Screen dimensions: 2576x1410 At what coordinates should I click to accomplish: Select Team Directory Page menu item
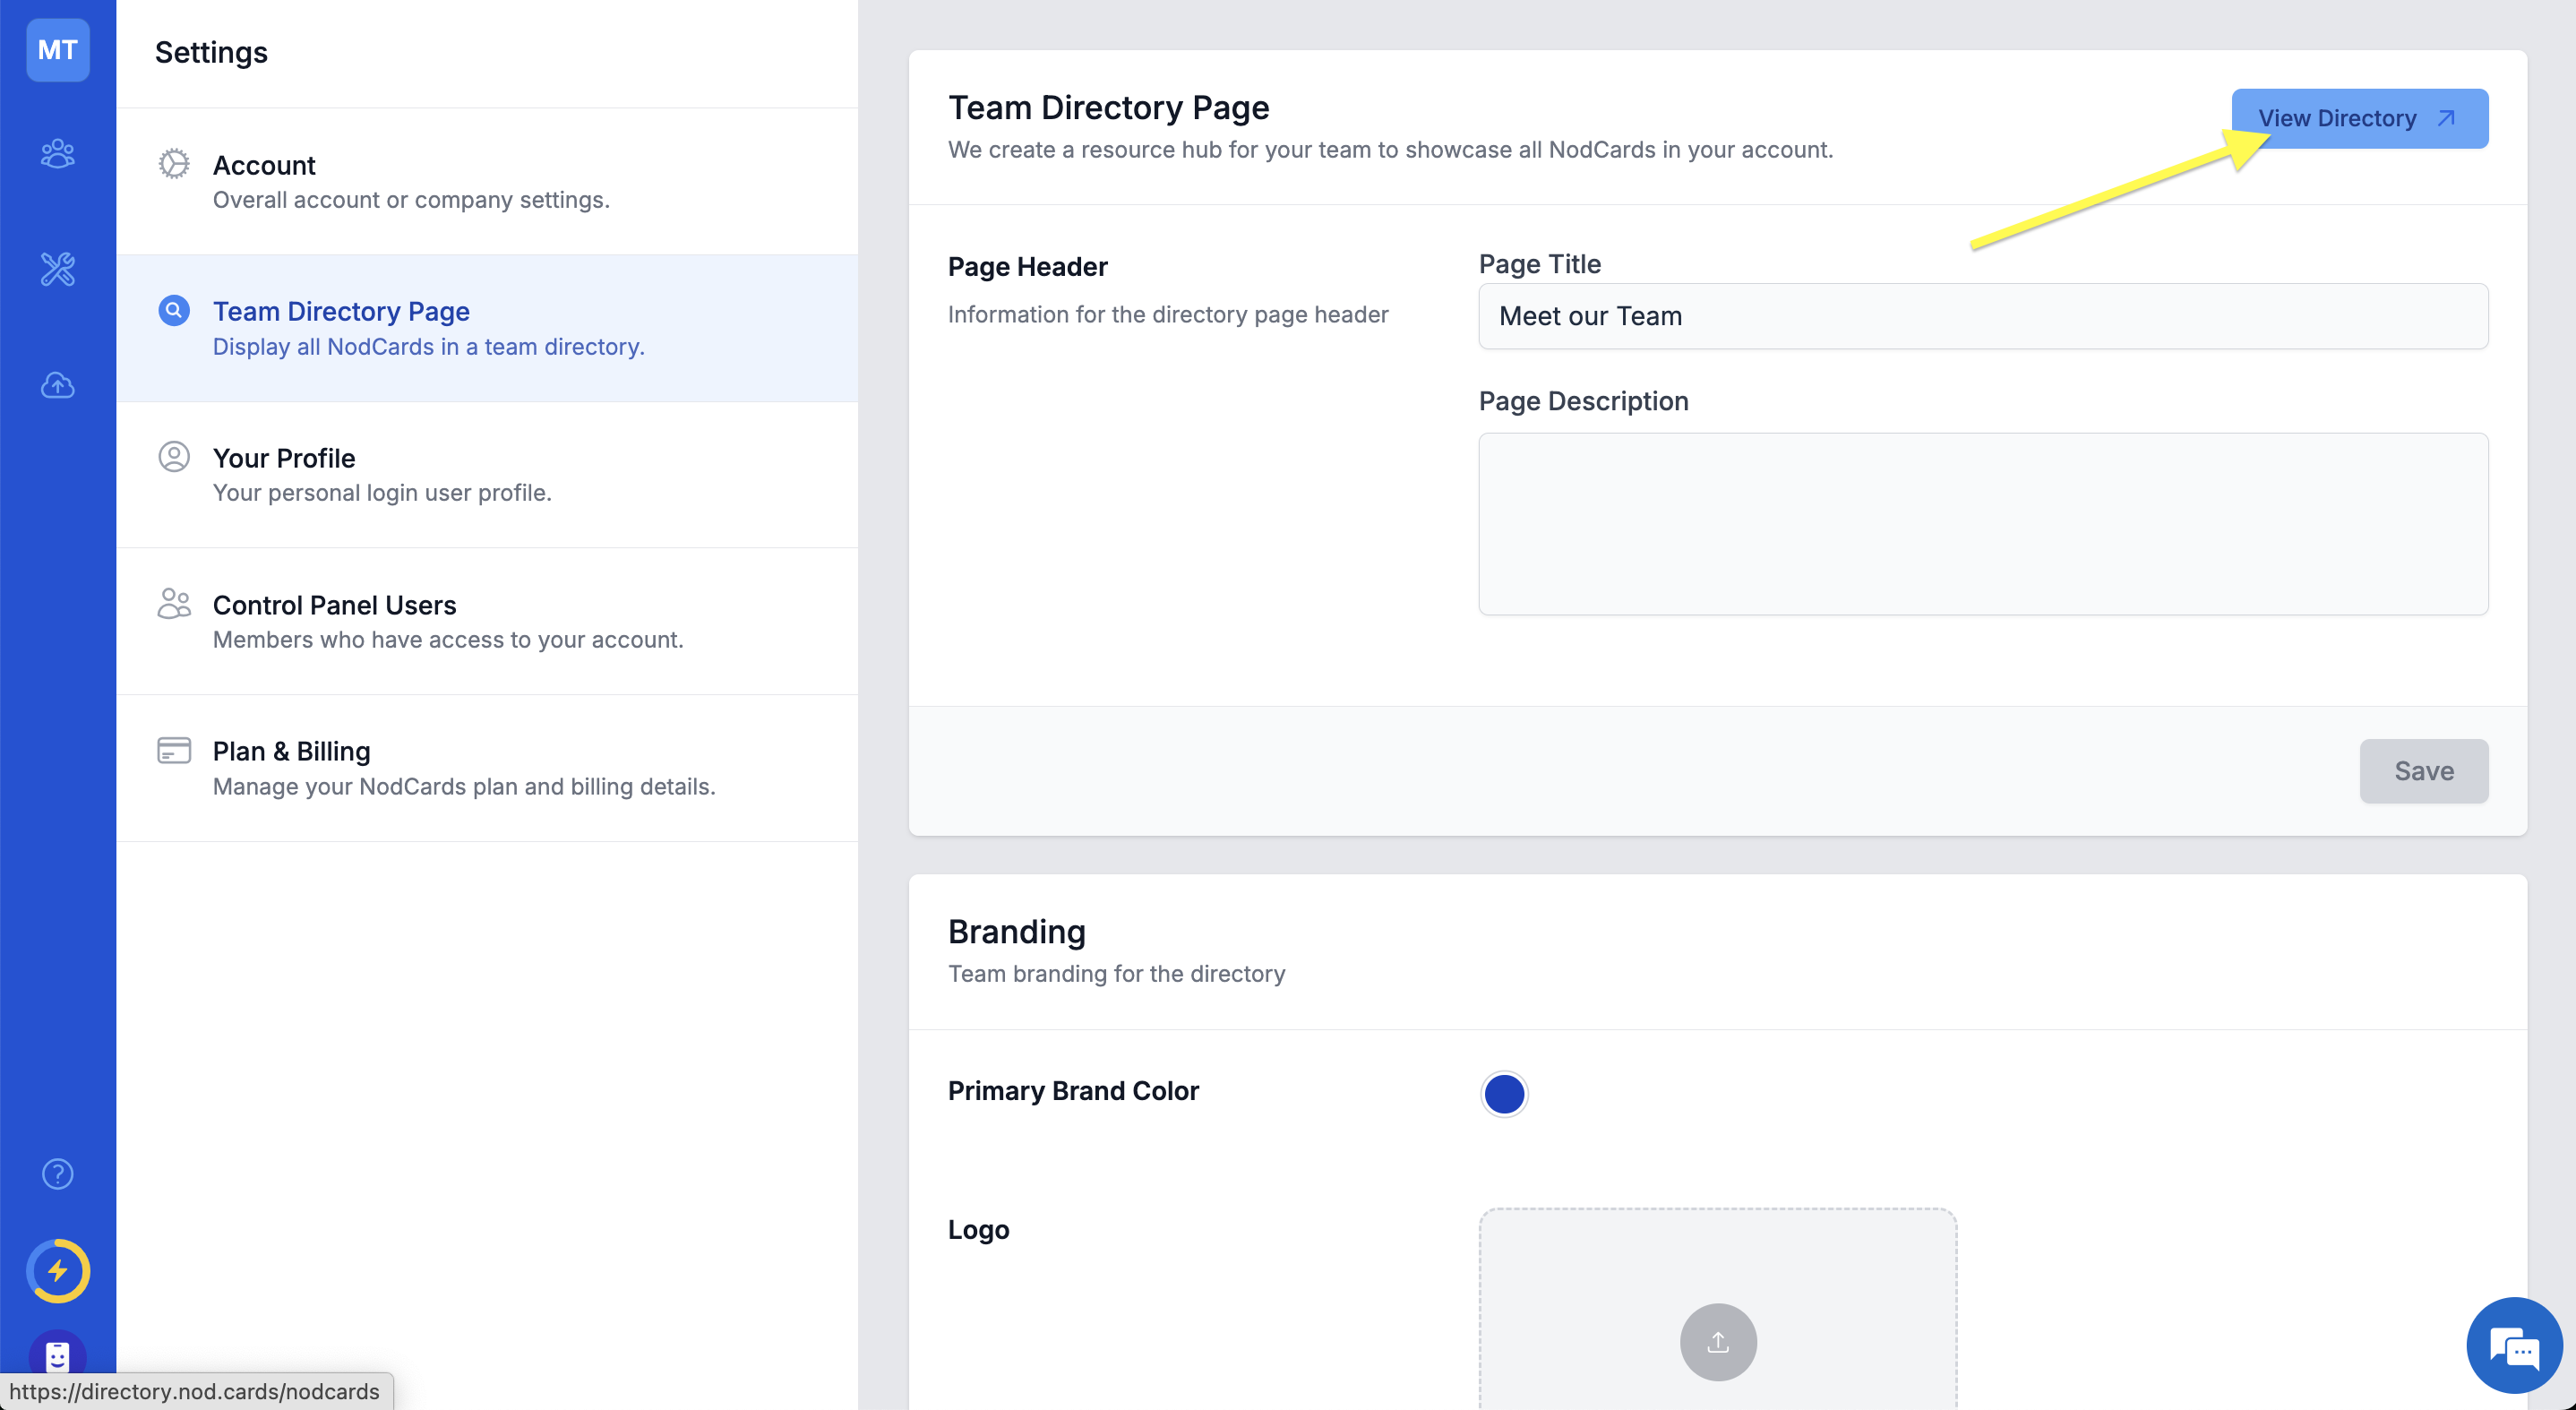(x=487, y=328)
